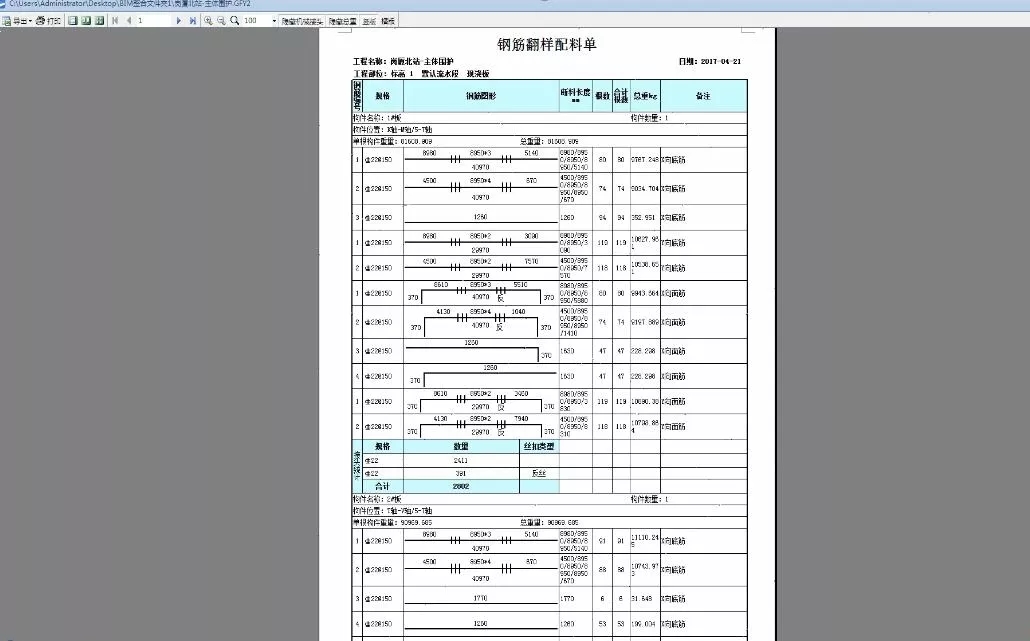The image size is (1030, 641).
Task: Switch to 竖纸 portrait orientation
Action: pos(369,21)
